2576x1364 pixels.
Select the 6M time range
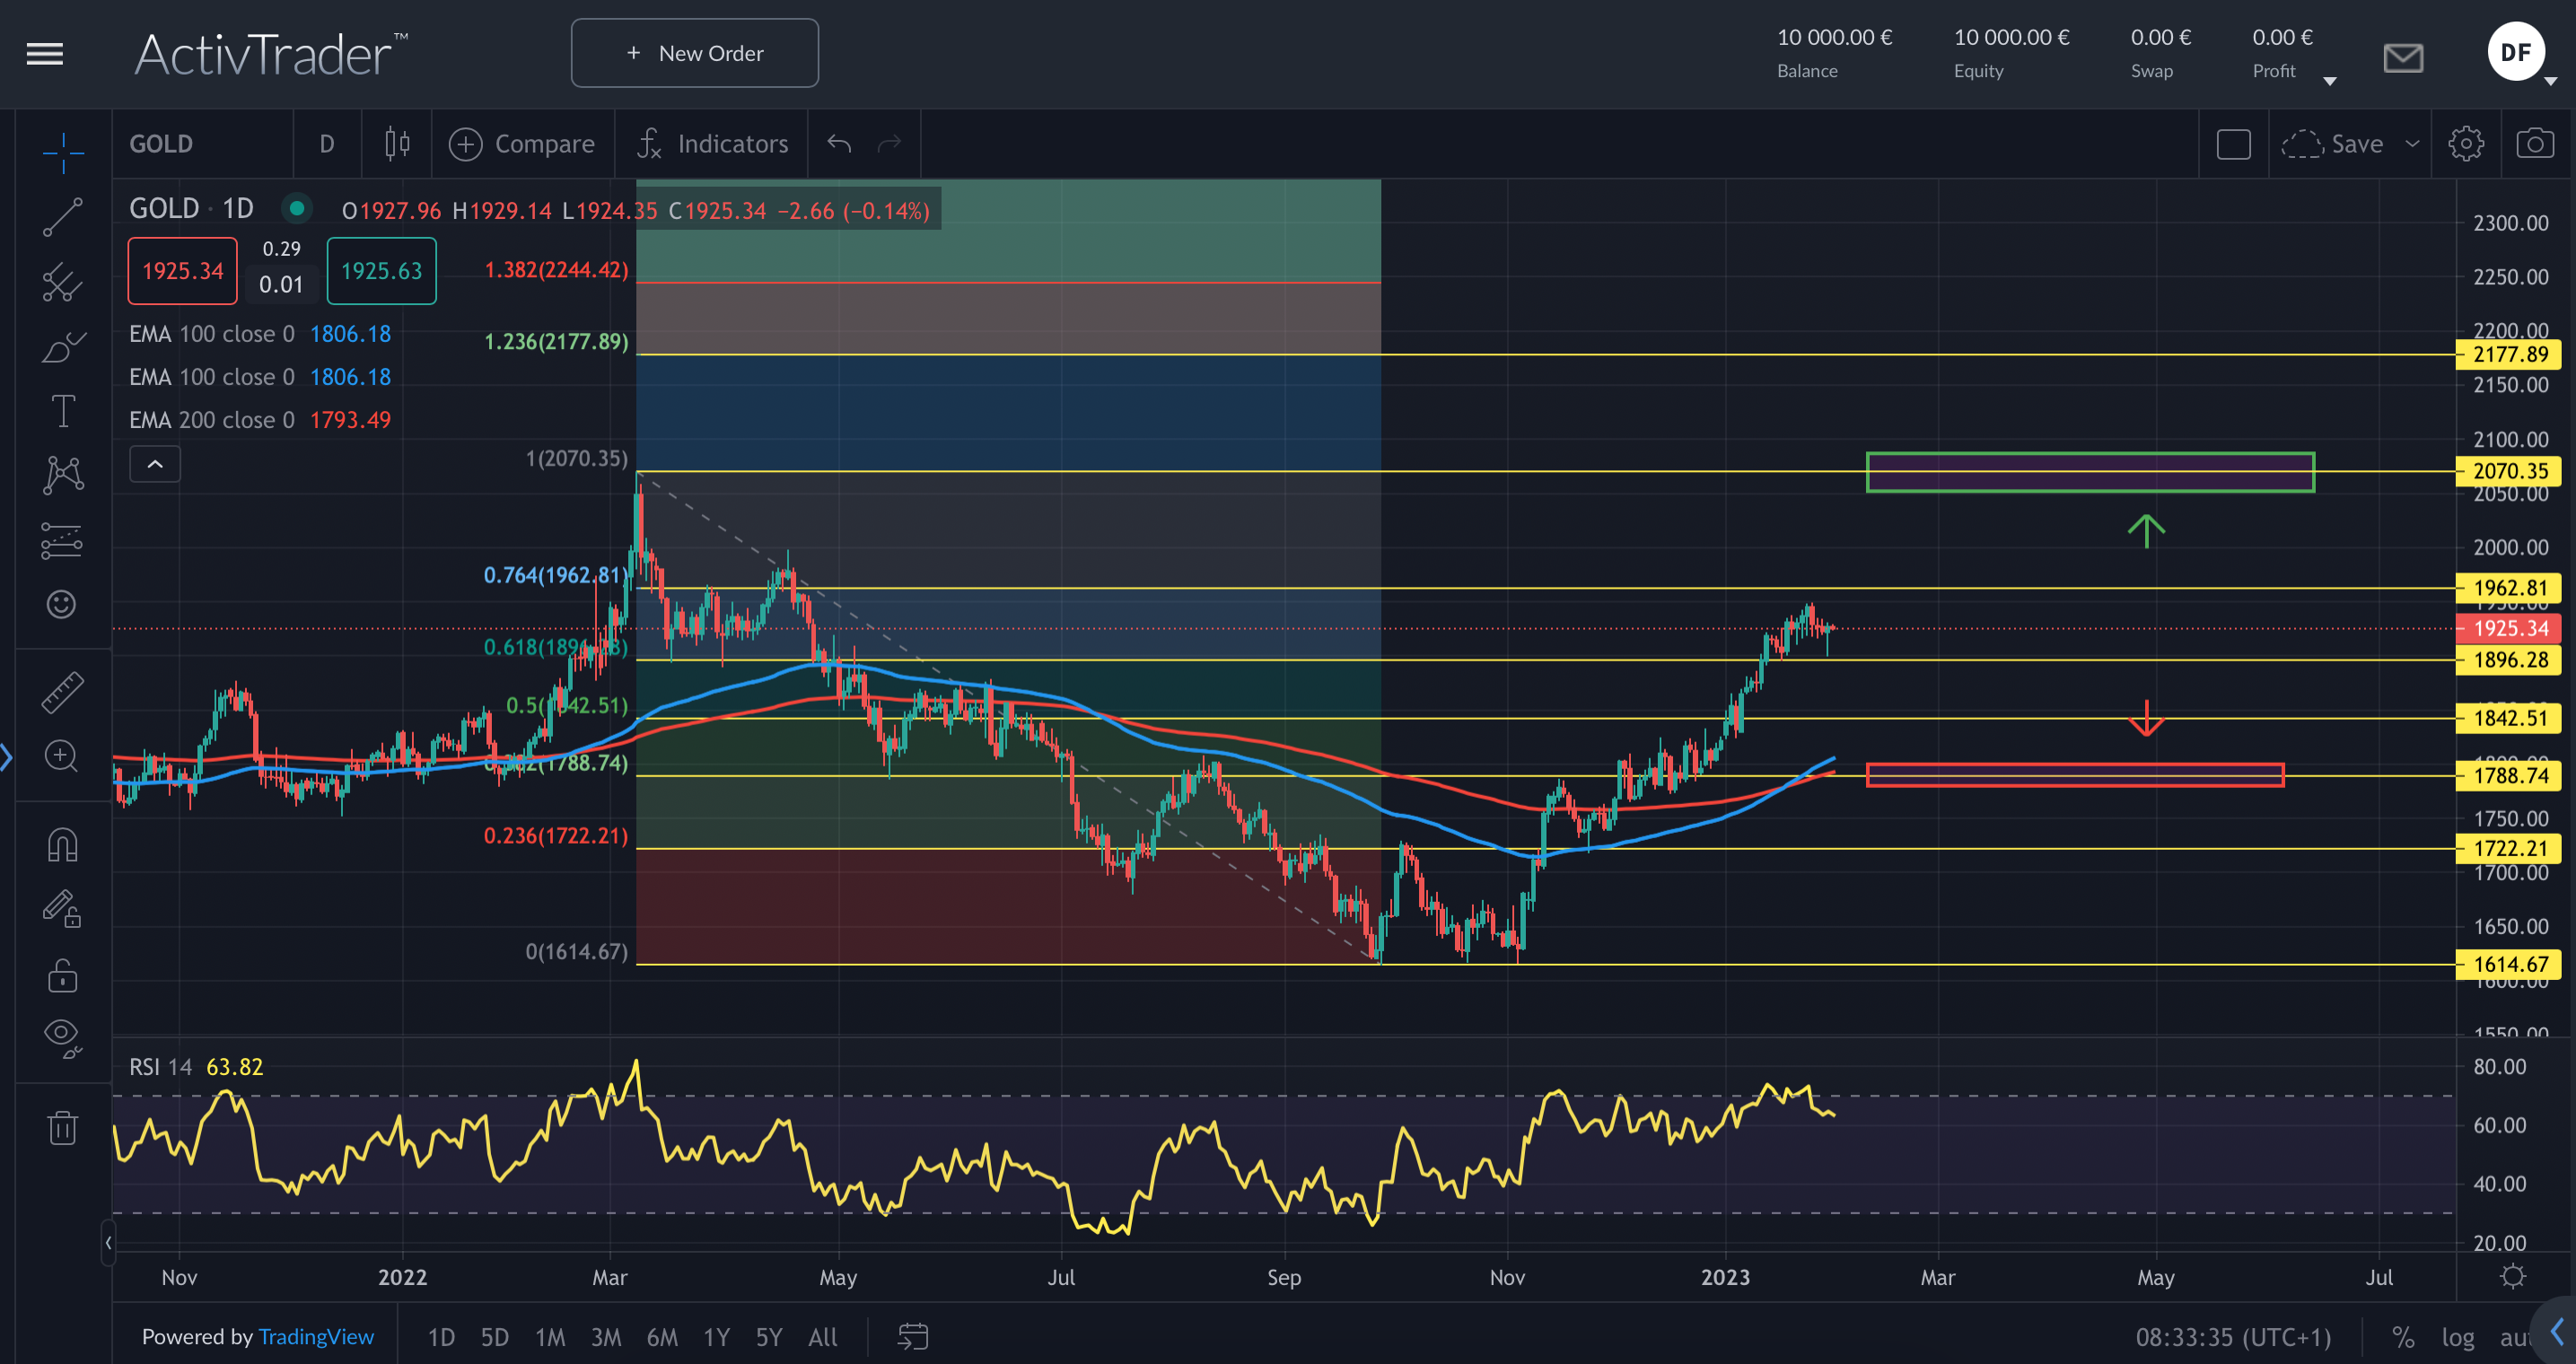[x=661, y=1337]
